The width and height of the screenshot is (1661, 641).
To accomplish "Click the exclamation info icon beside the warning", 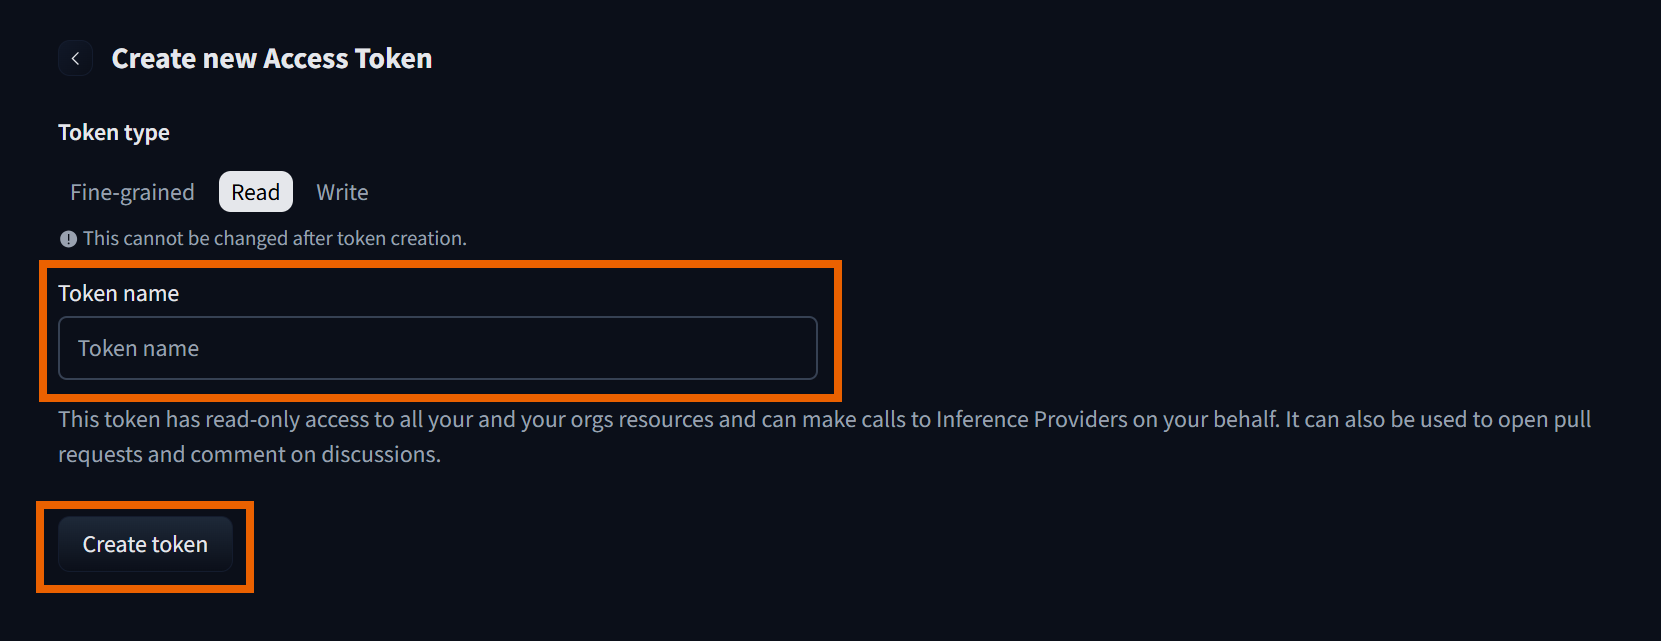I will click(68, 239).
